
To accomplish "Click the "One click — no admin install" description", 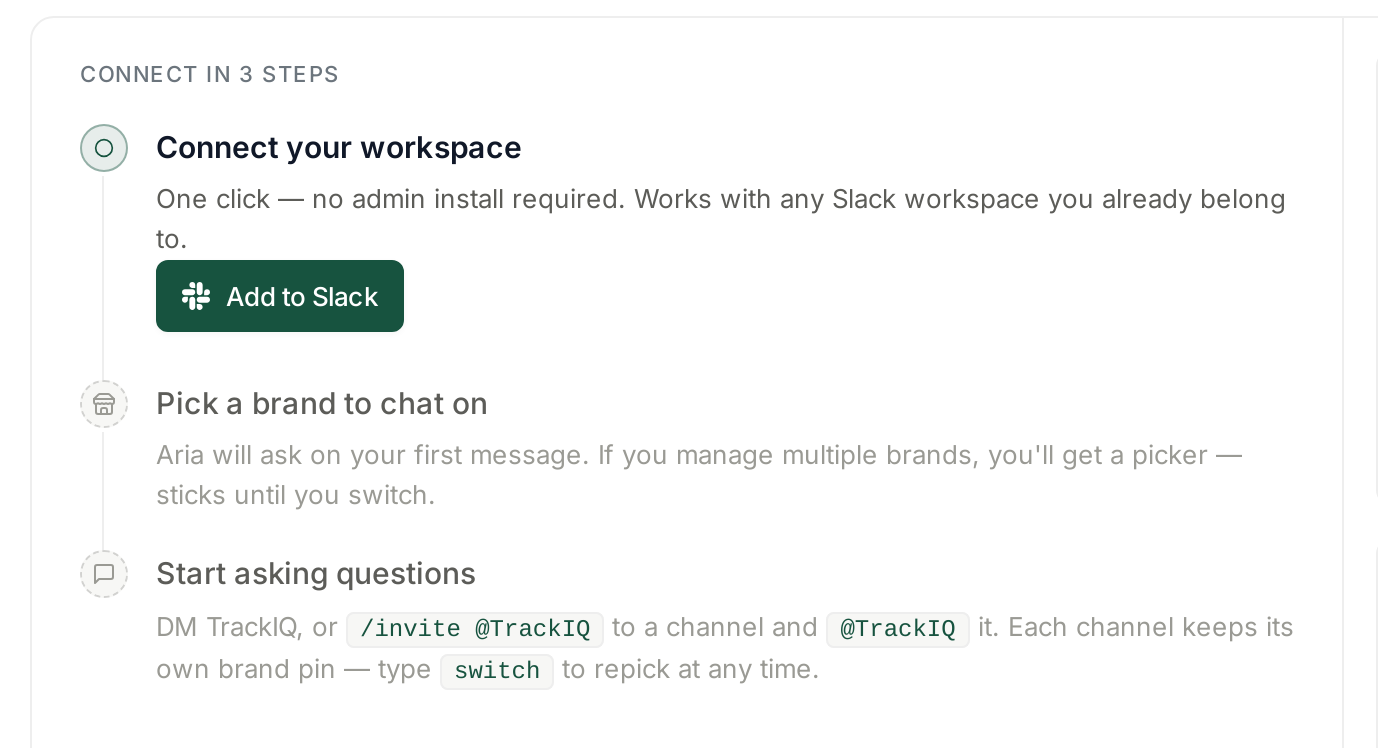I will click(721, 219).
